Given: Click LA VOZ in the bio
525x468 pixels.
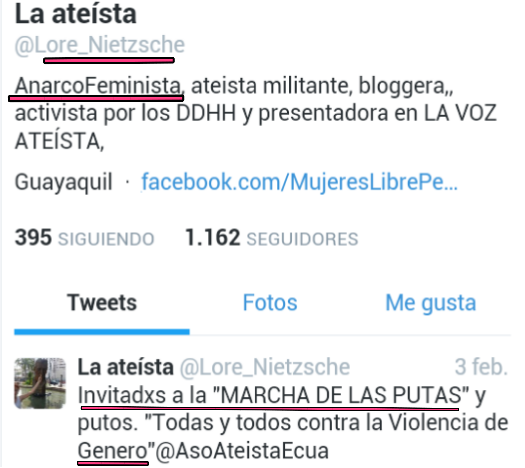Looking at the screenshot, I should click(460, 113).
